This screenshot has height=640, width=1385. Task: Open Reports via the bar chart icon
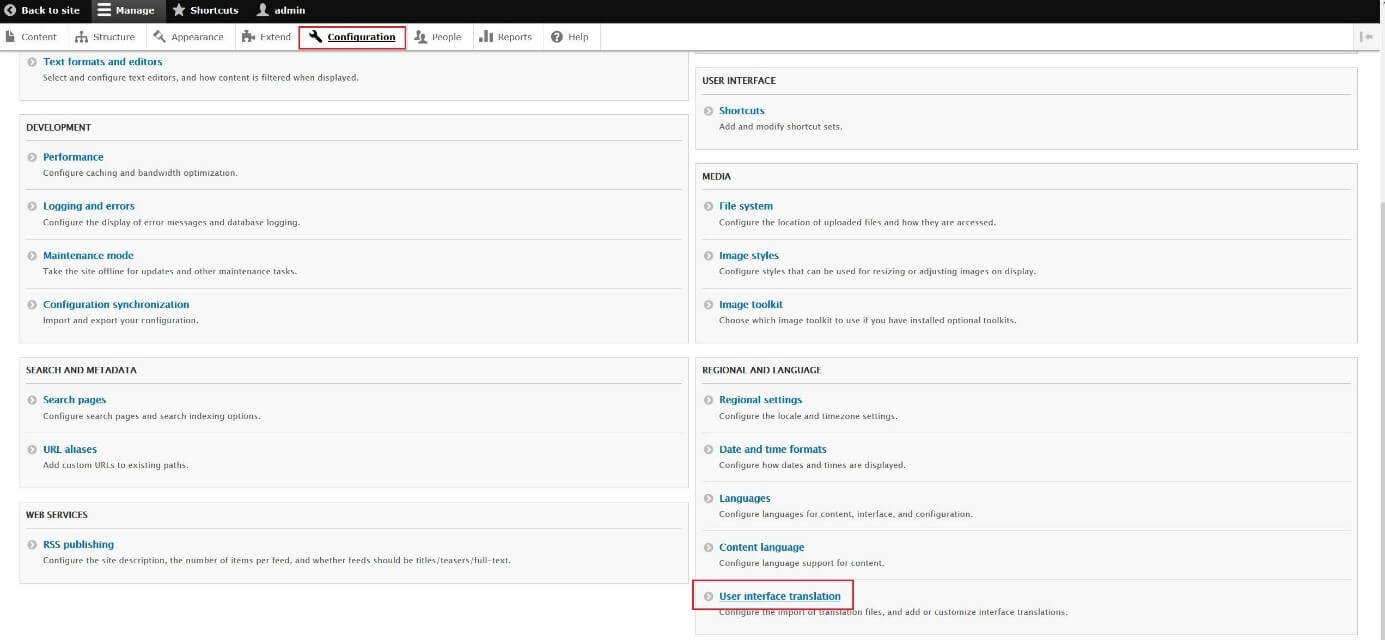tap(487, 37)
